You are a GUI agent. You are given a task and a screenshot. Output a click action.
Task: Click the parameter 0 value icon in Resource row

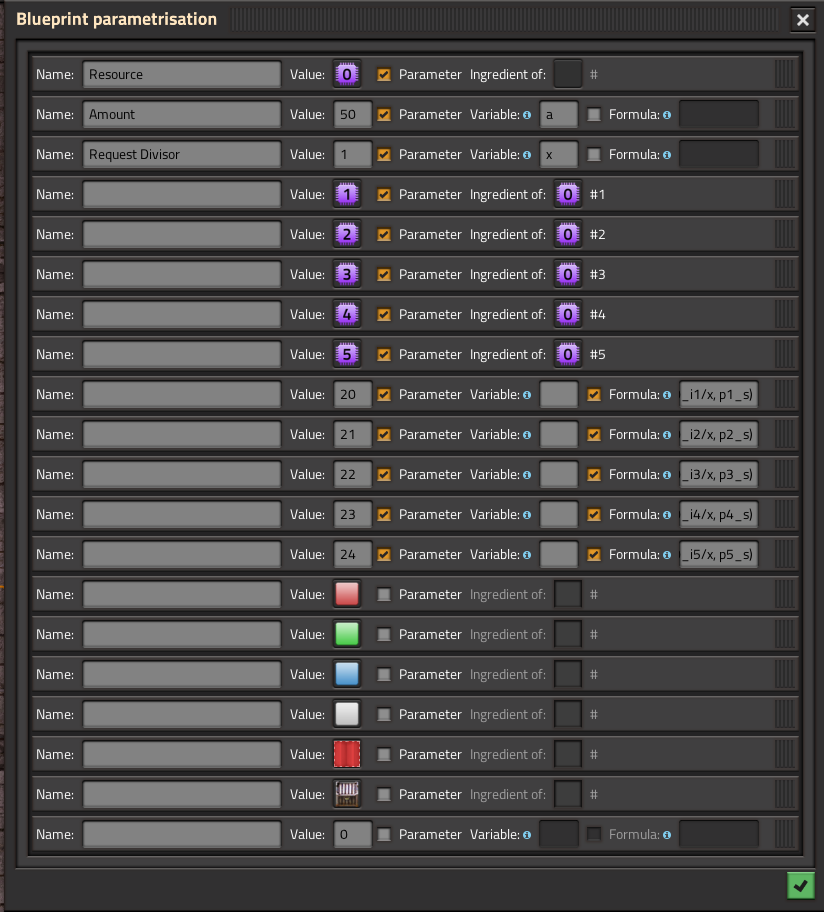click(347, 75)
